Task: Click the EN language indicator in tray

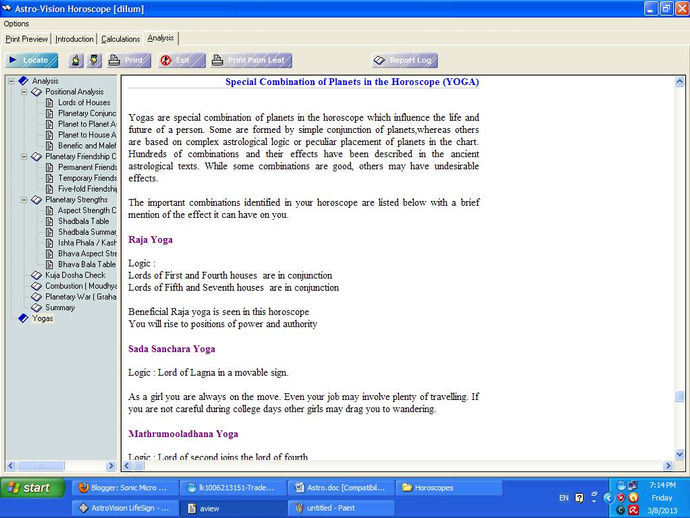Action: coord(564,498)
